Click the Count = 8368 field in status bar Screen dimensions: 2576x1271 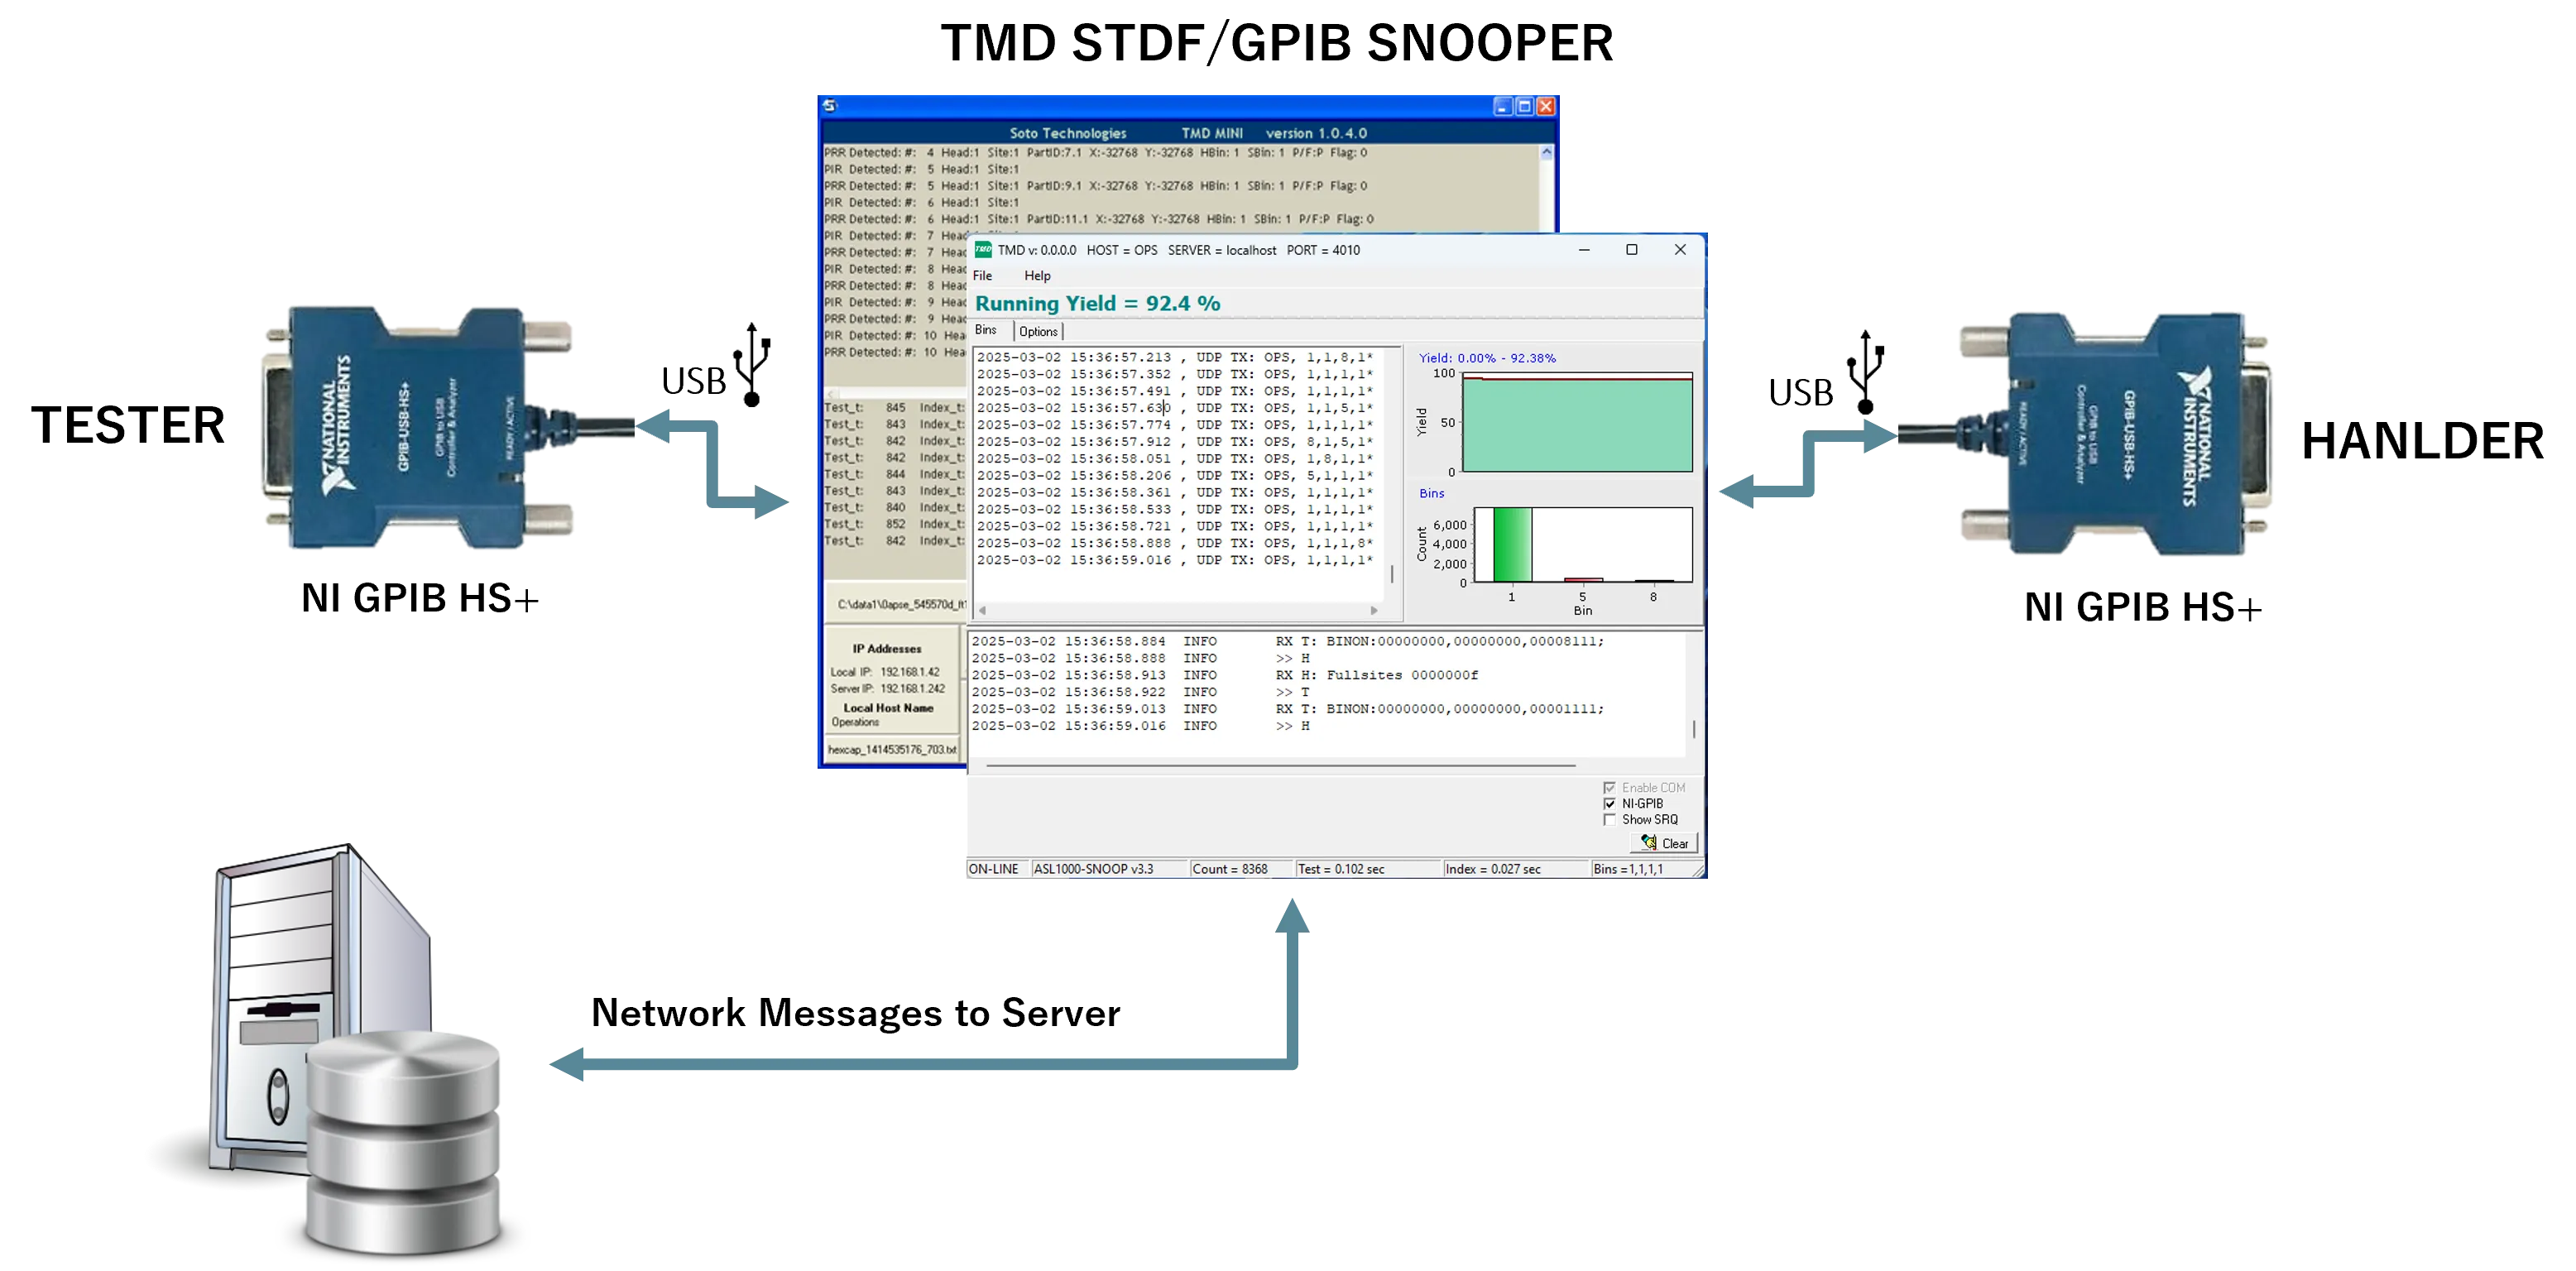tap(1230, 869)
